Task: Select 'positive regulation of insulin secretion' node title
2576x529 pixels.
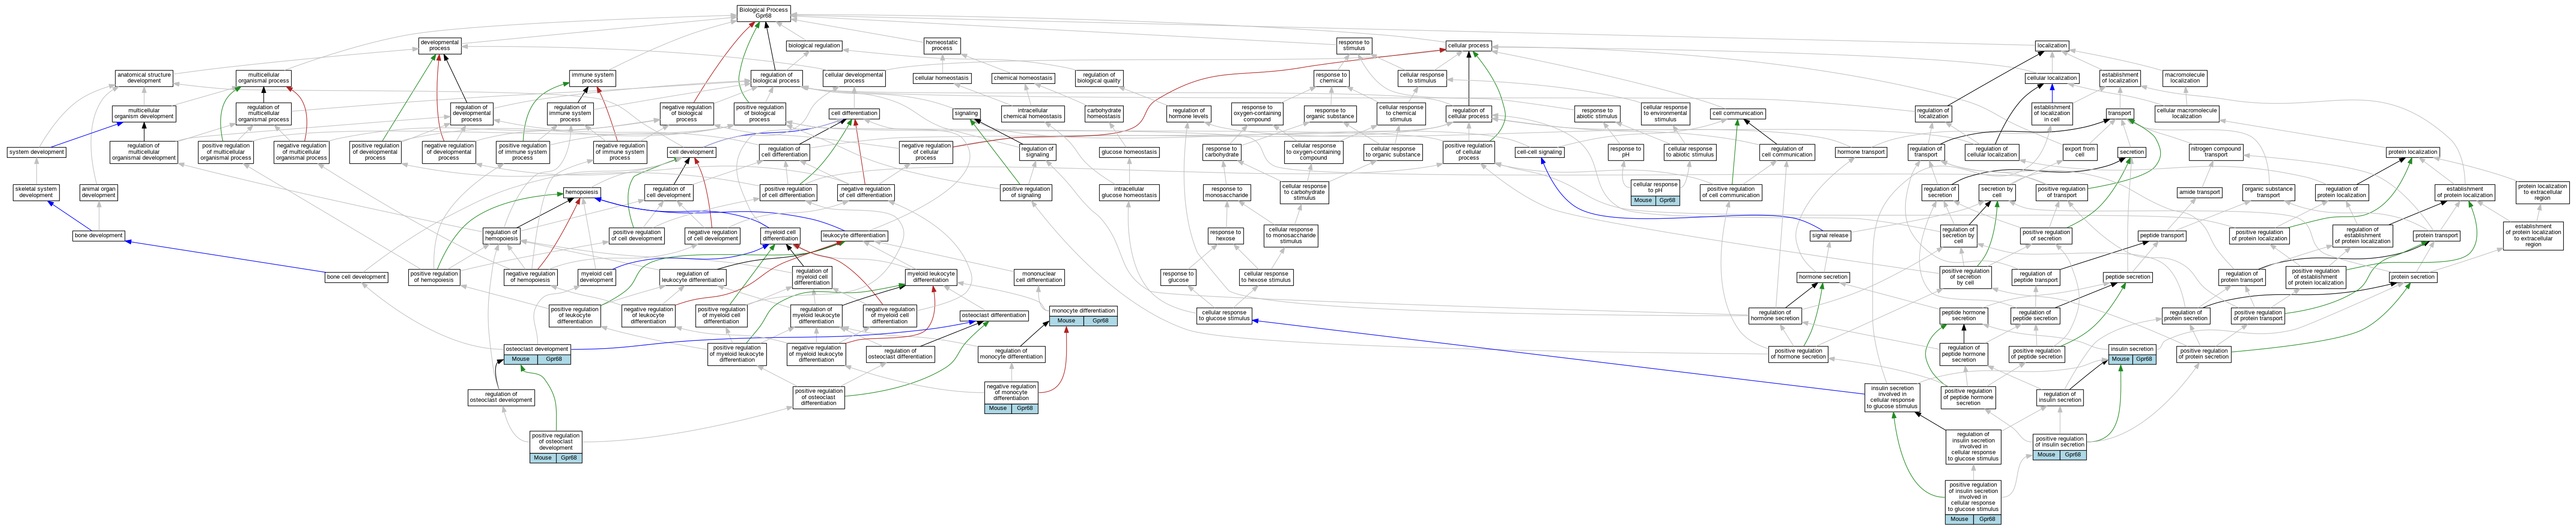Action: 2060,441
